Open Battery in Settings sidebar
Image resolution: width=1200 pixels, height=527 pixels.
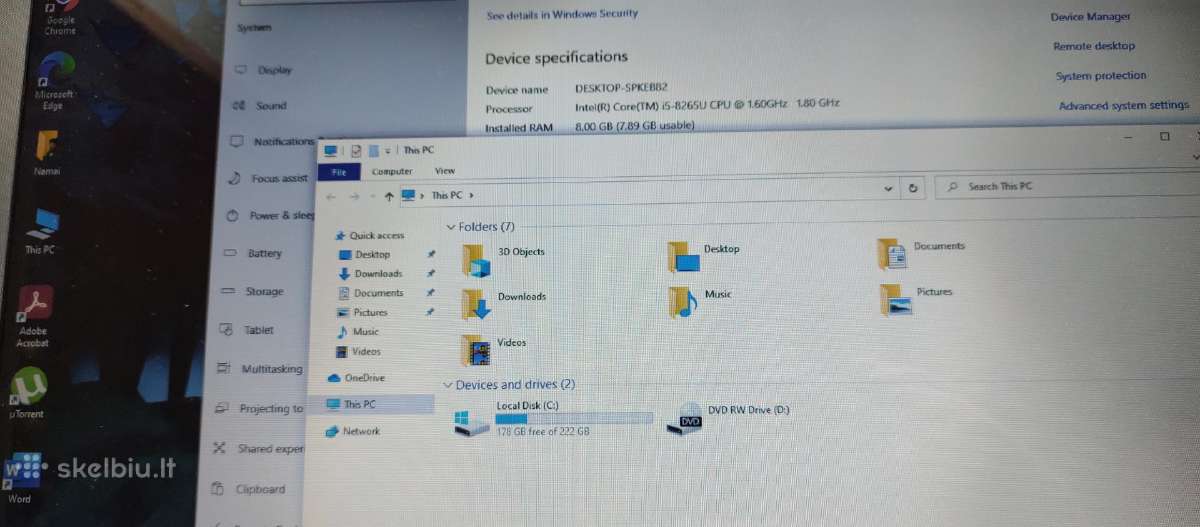pyautogui.click(x=253, y=254)
